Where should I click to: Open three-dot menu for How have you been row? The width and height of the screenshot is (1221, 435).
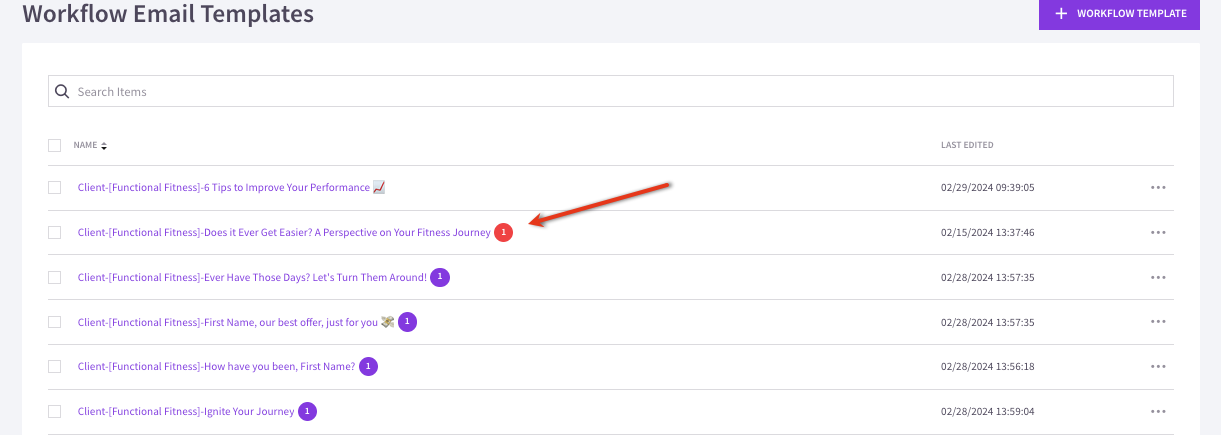click(x=1158, y=366)
